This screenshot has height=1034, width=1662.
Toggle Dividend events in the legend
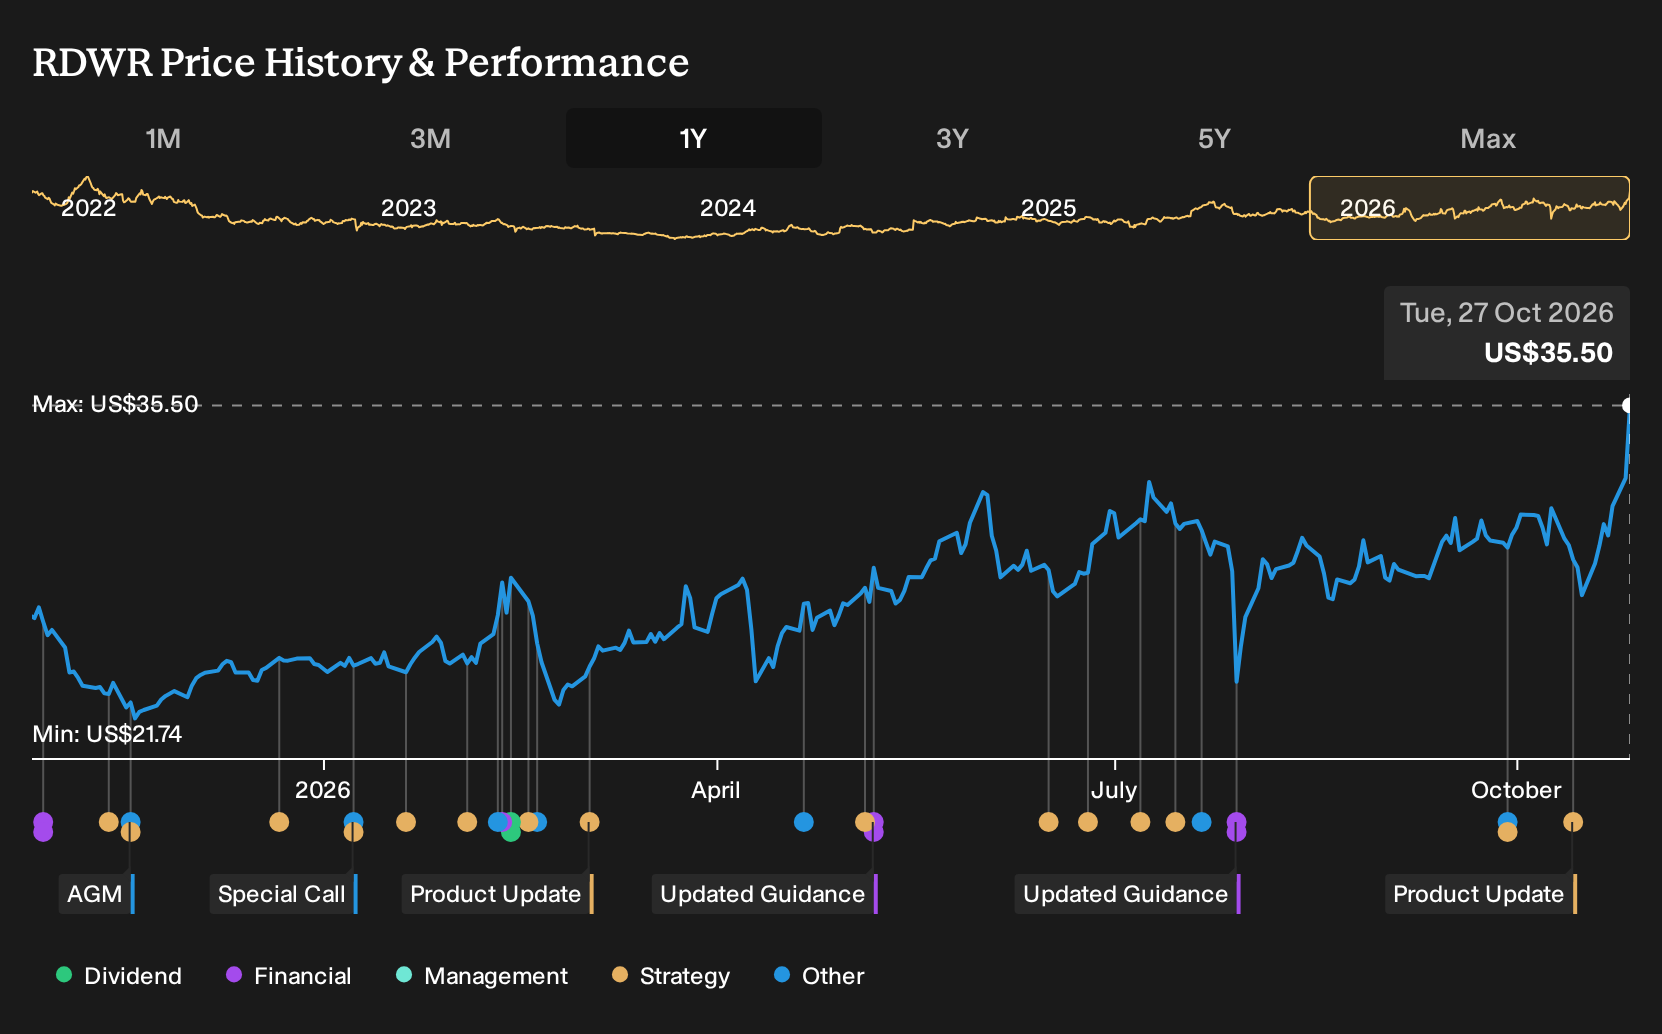(119, 975)
